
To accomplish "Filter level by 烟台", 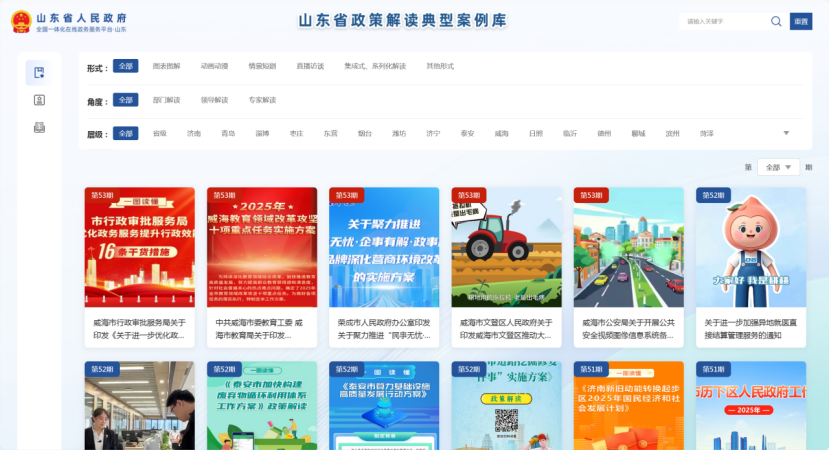I will pyautogui.click(x=365, y=134).
